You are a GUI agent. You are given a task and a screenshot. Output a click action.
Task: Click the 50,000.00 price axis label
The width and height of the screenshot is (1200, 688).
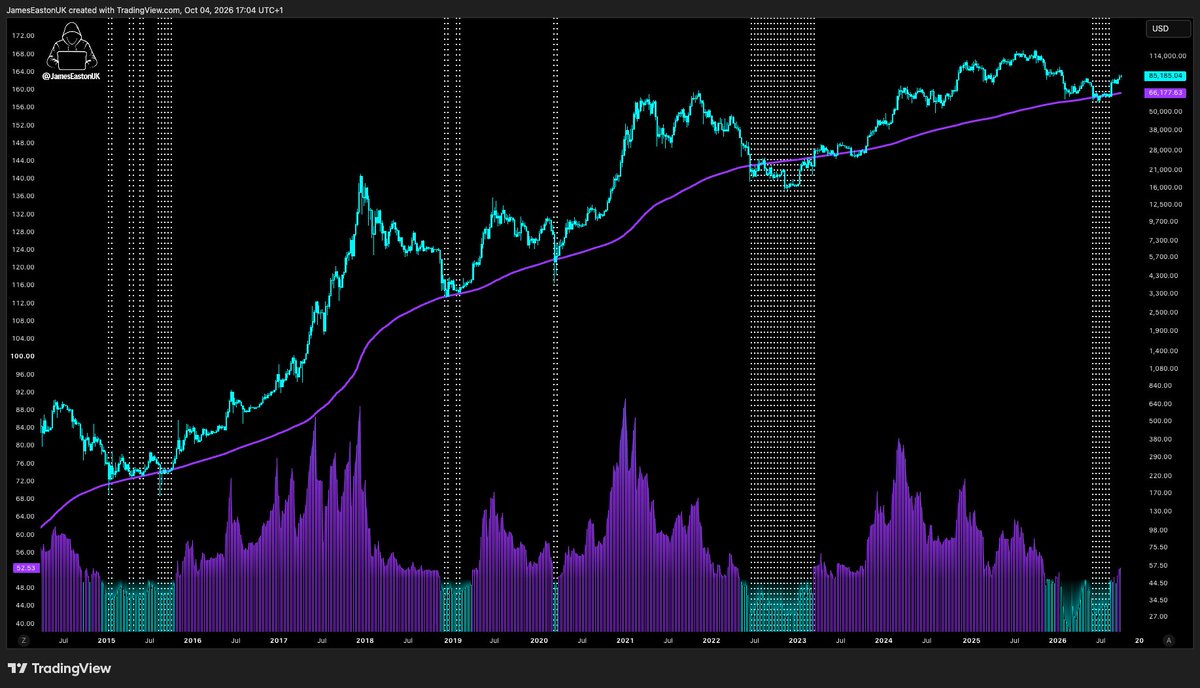[1167, 110]
